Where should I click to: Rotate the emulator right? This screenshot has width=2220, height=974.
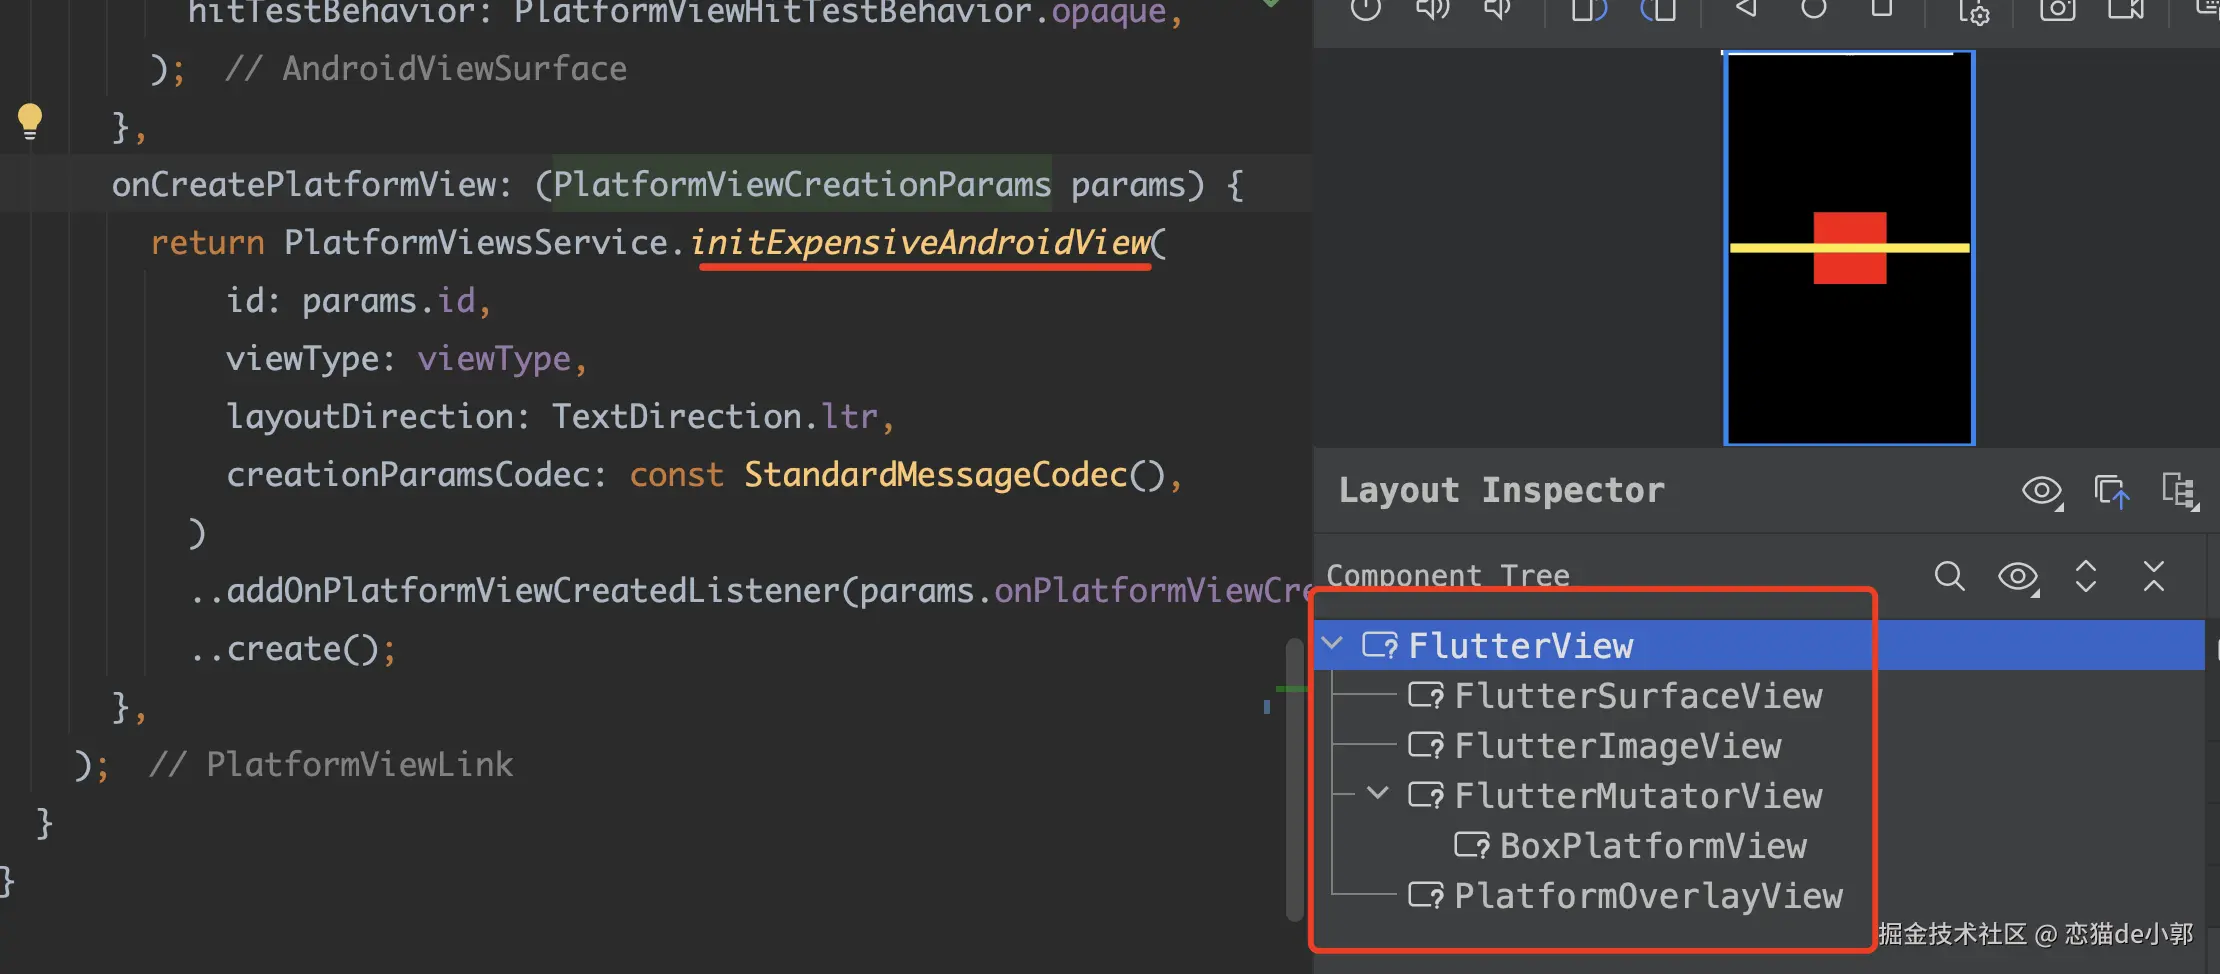[1659, 10]
